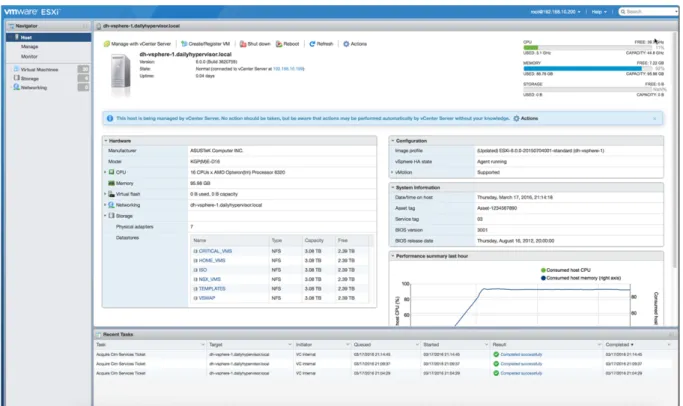This screenshot has height=406, width=683.
Task: Click the Queued column header
Action: pos(362,345)
